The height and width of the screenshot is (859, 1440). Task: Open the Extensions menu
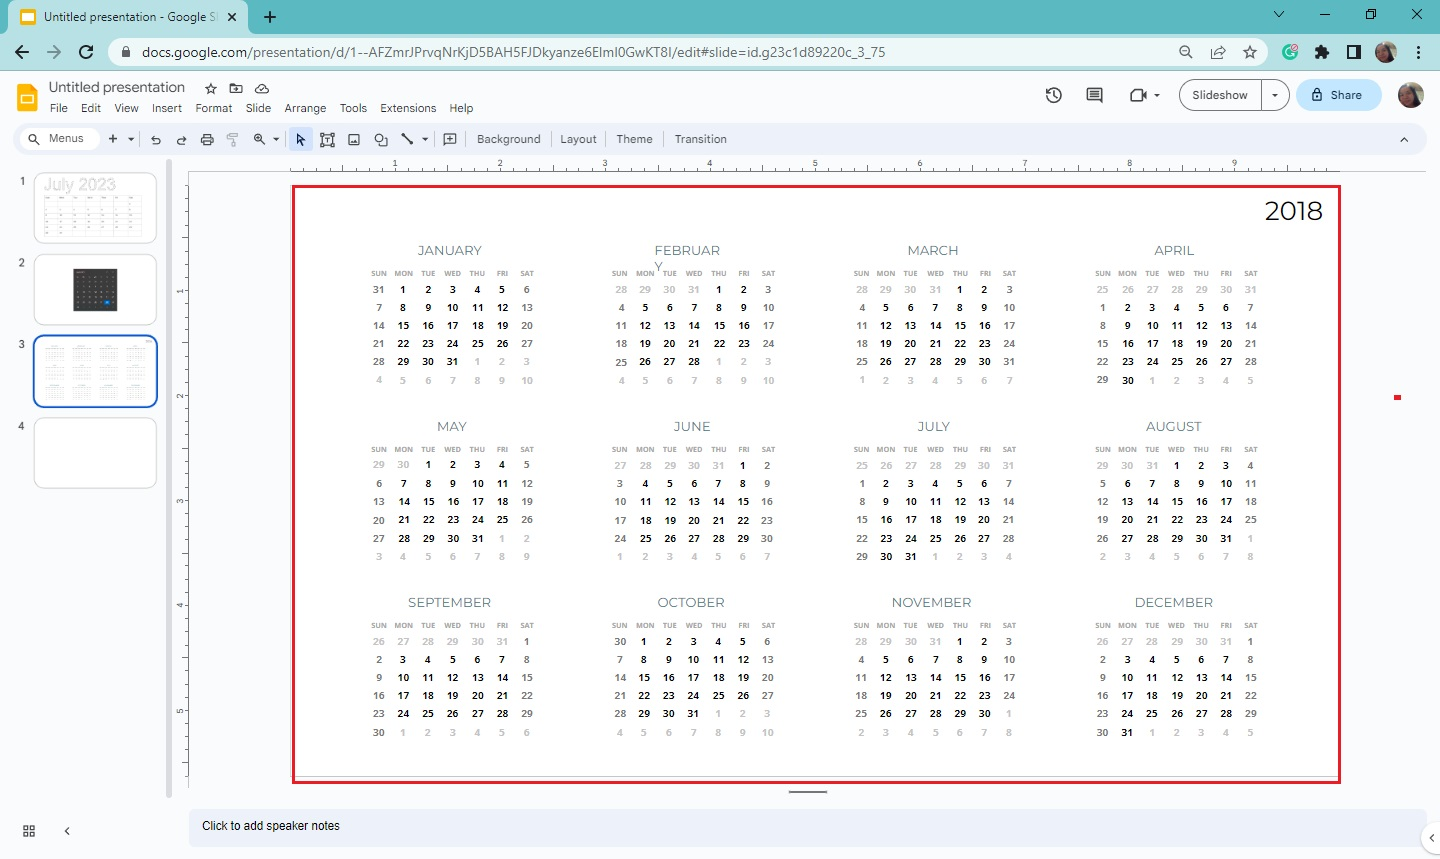(408, 108)
